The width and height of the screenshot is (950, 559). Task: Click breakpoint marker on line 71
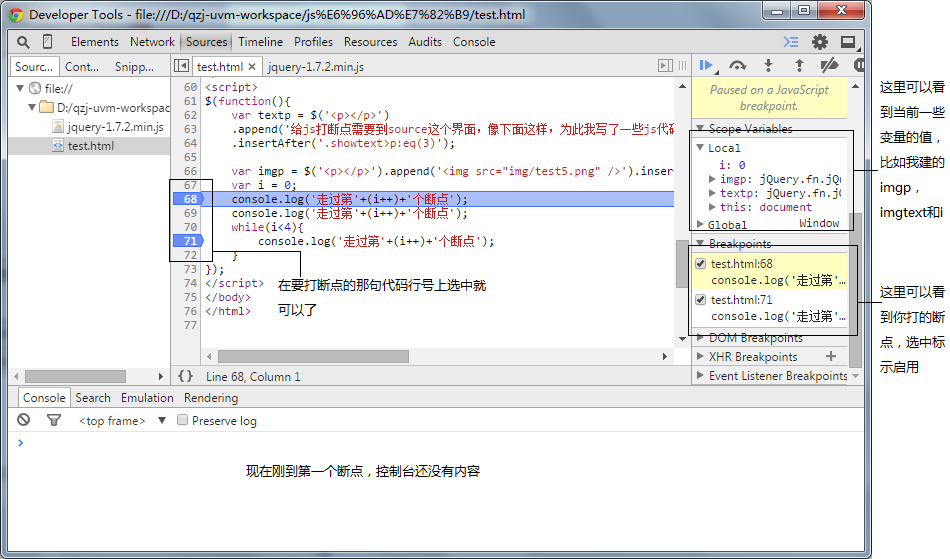[x=188, y=241]
